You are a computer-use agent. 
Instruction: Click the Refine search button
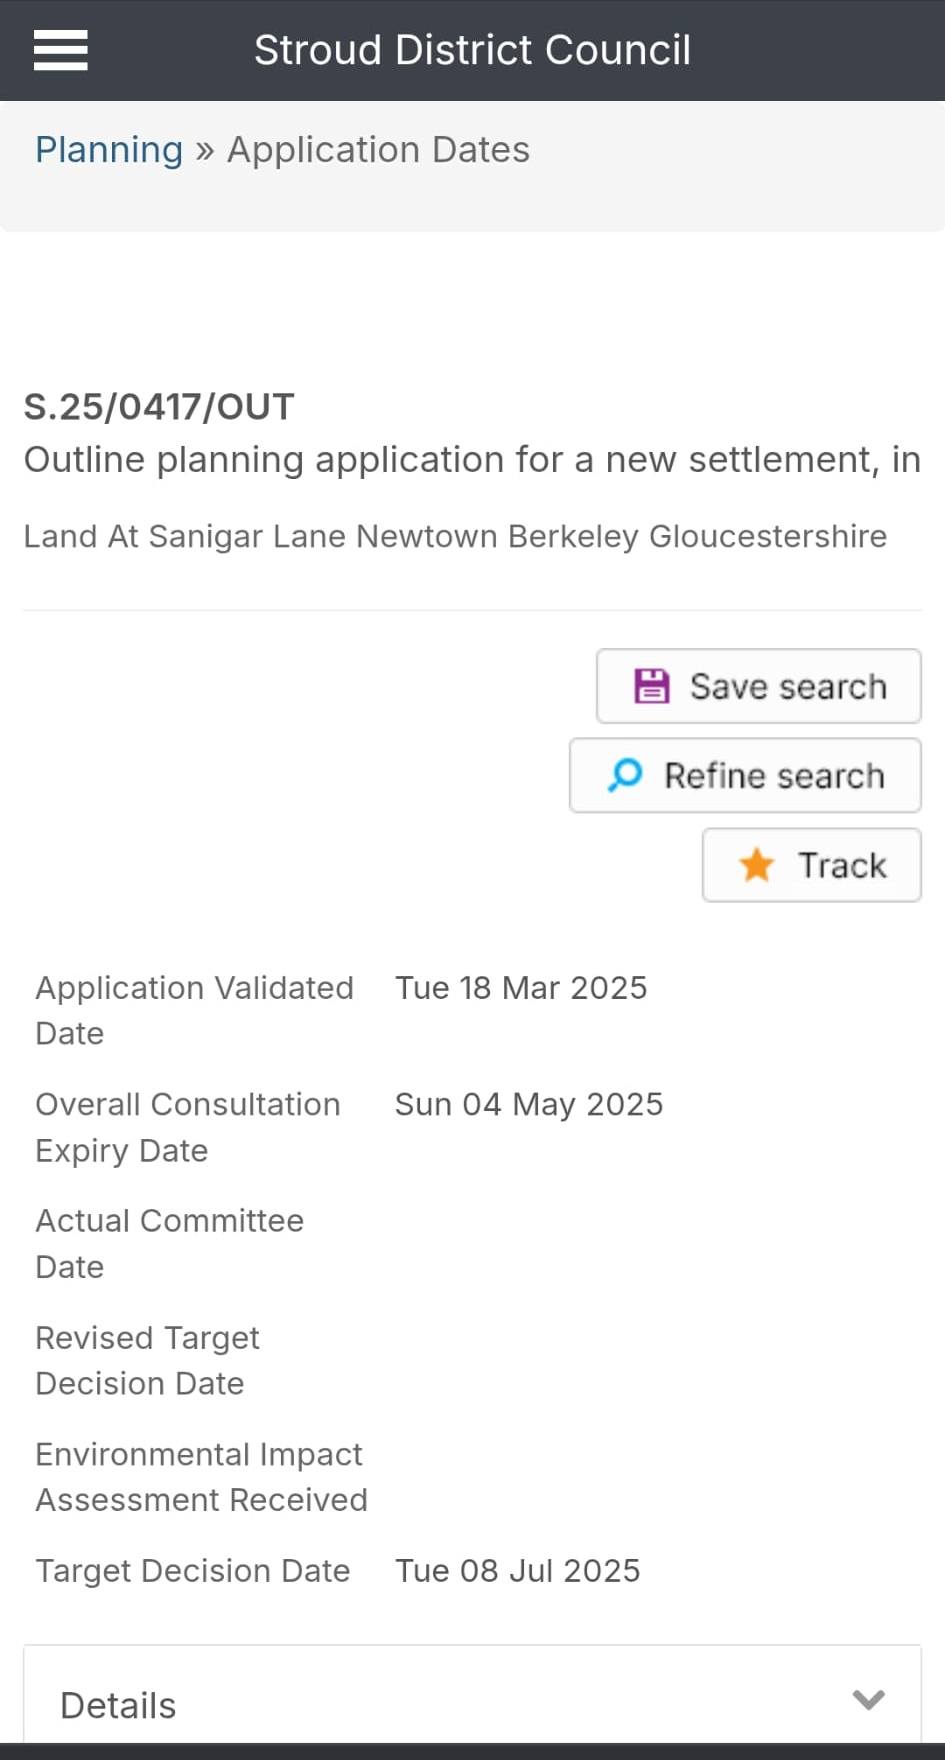(745, 775)
